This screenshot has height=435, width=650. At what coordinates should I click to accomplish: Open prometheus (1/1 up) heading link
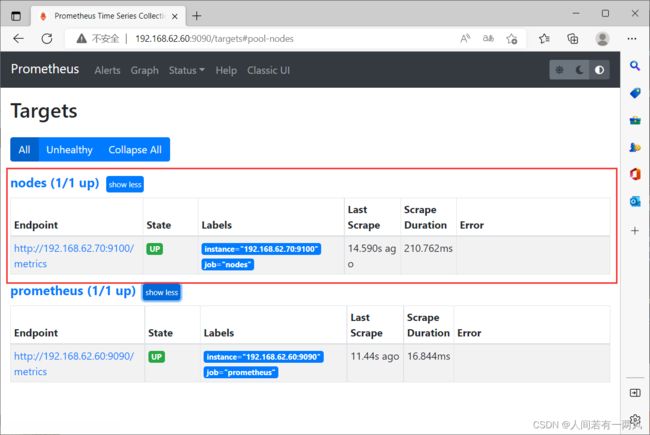click(x=73, y=291)
